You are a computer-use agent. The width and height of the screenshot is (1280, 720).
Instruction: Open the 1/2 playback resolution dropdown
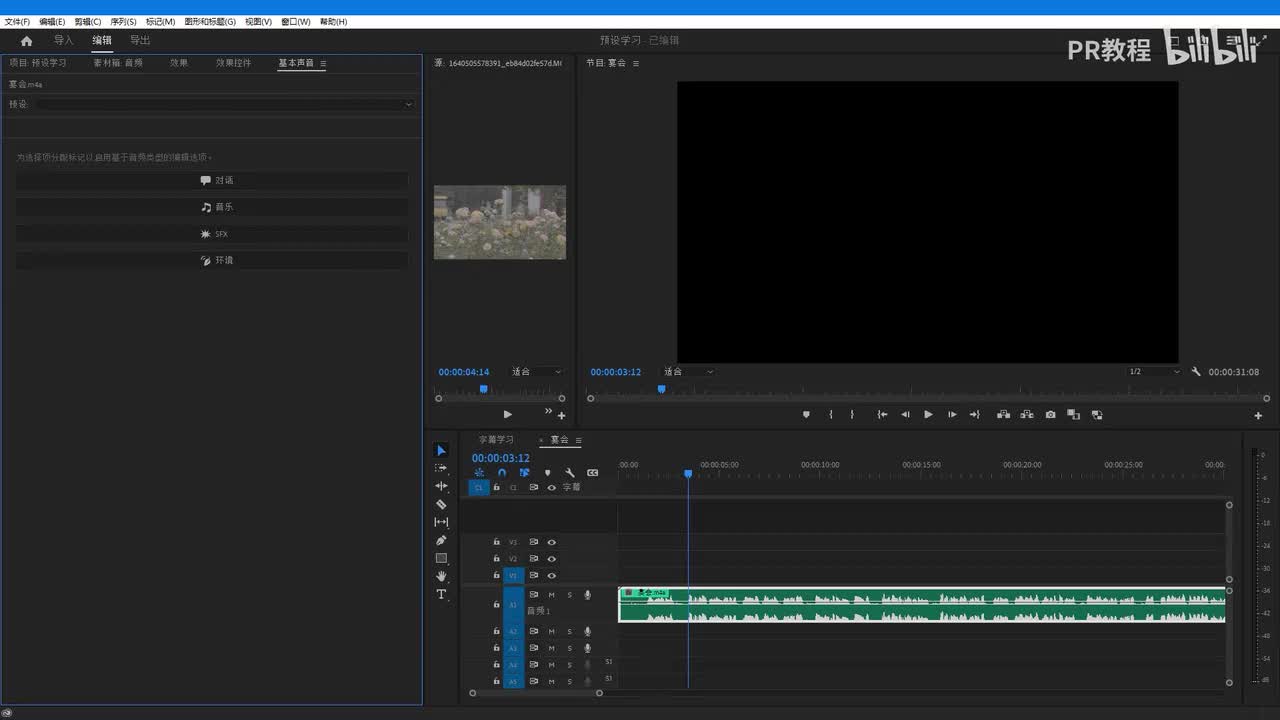click(1153, 372)
